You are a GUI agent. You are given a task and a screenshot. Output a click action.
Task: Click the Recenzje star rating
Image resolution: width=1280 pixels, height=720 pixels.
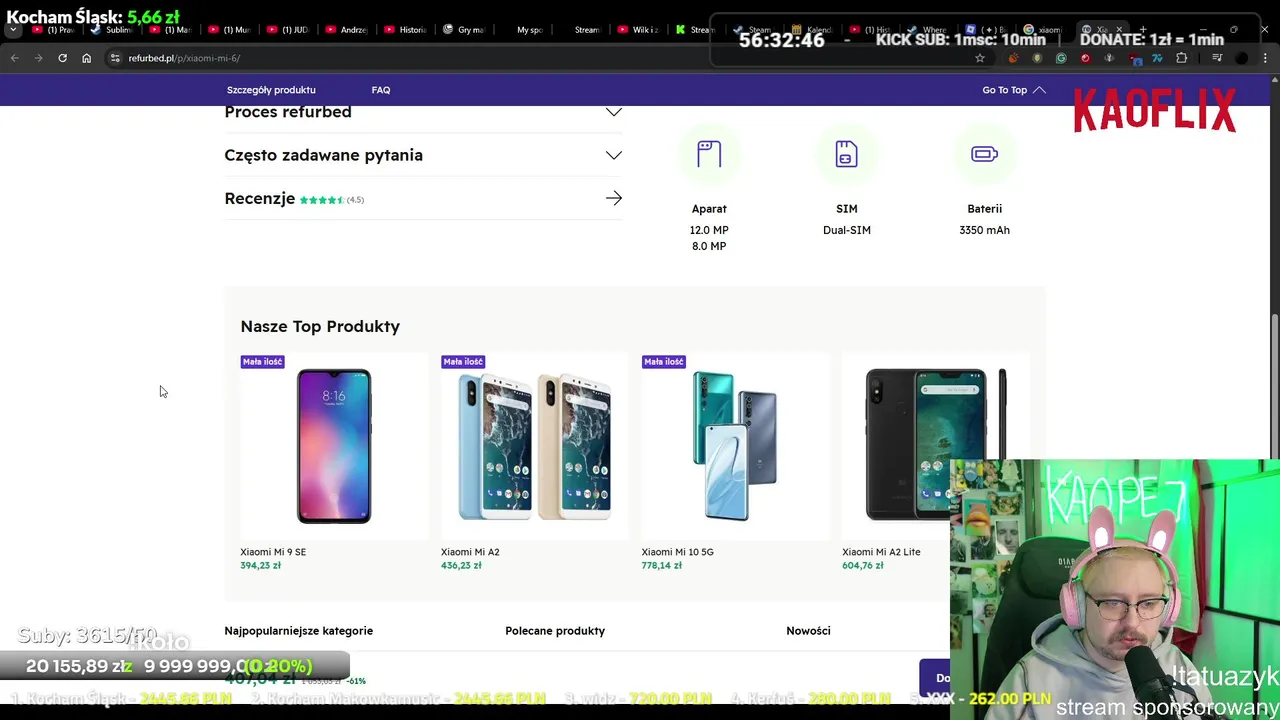[321, 200]
